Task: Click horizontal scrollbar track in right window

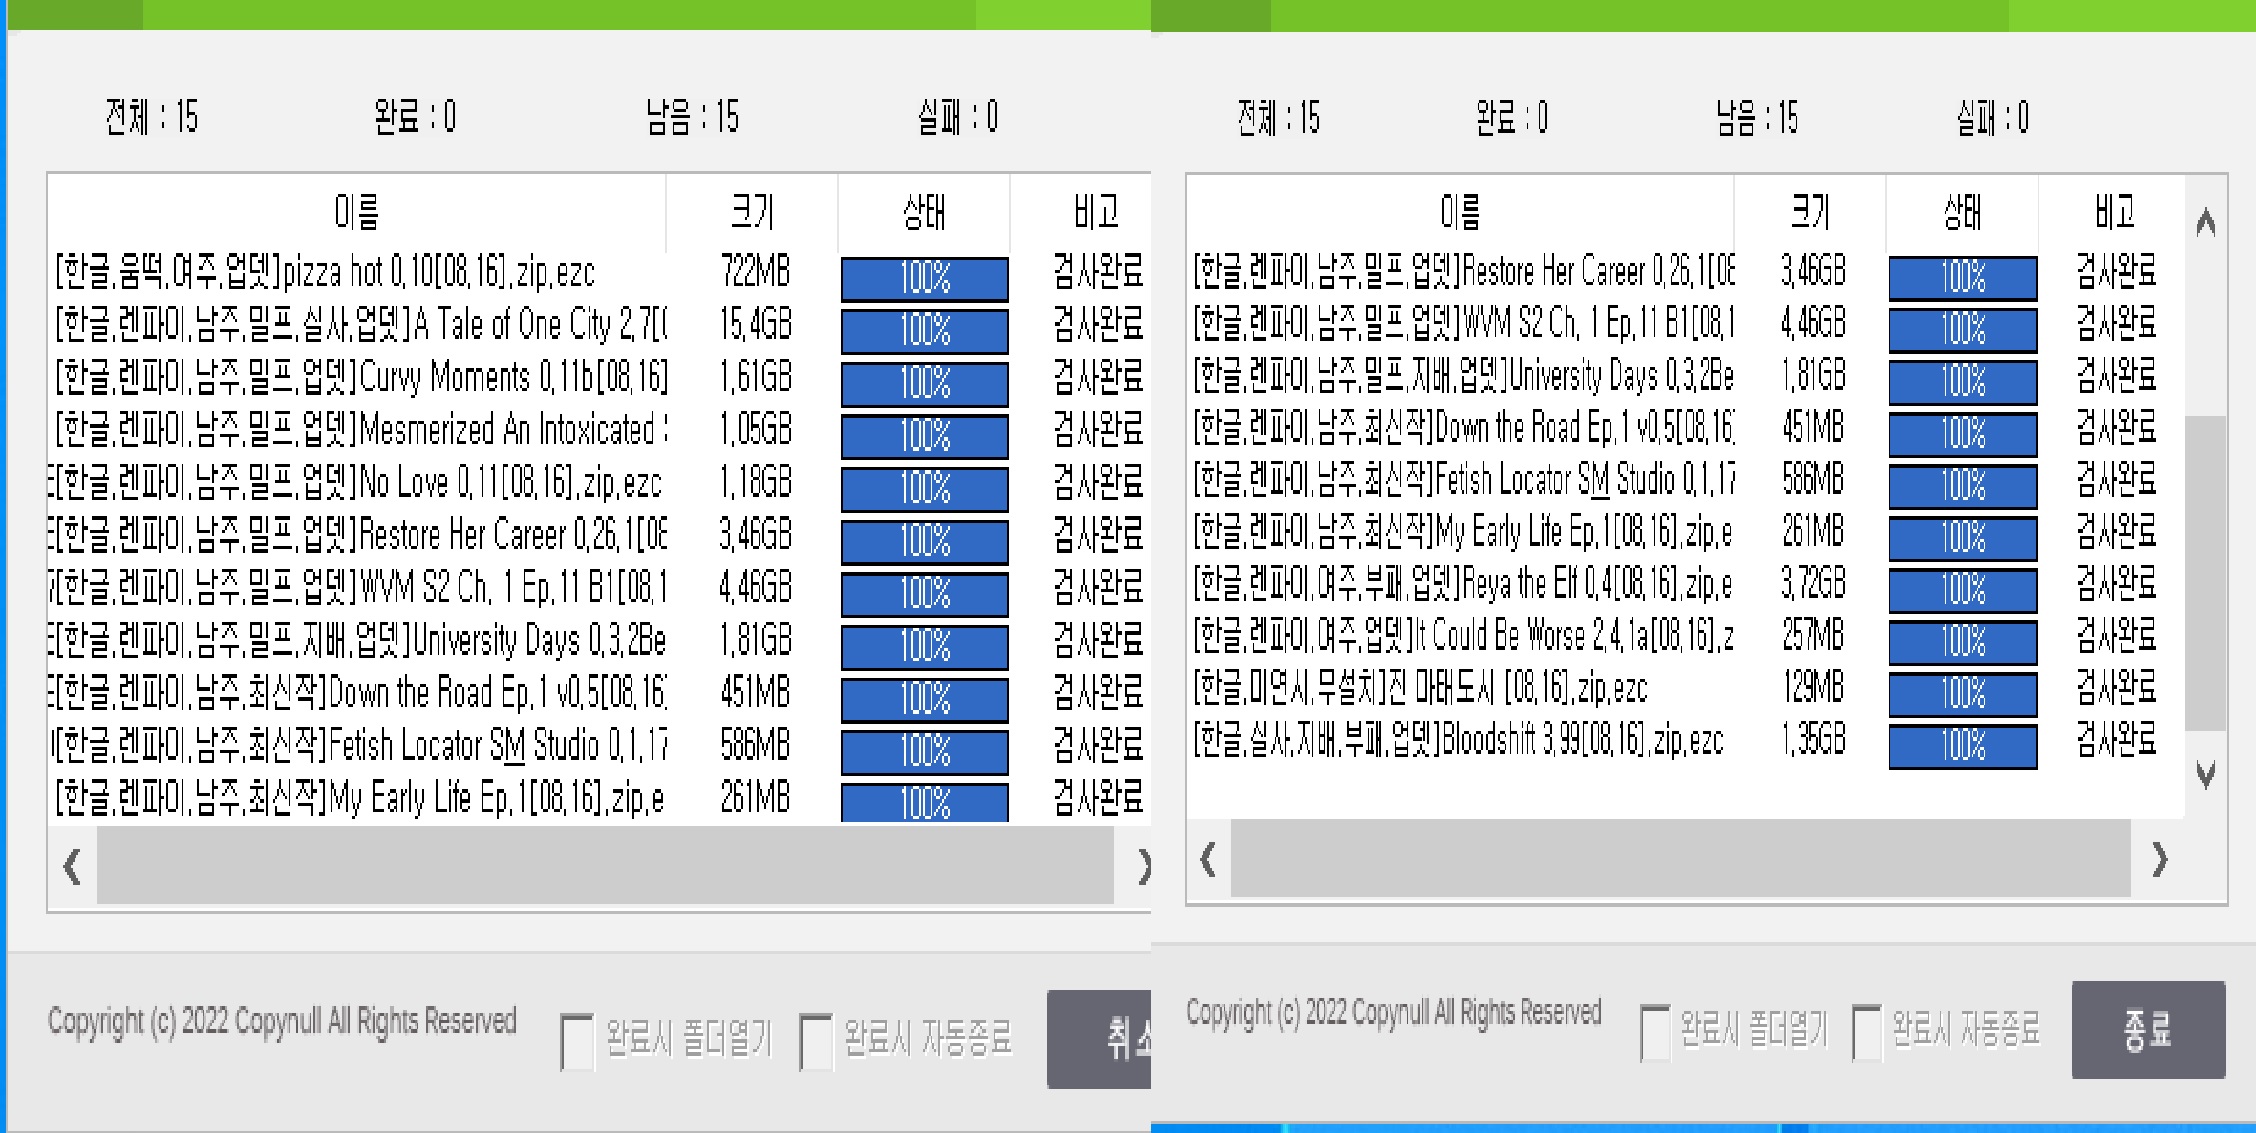Action: point(1680,859)
